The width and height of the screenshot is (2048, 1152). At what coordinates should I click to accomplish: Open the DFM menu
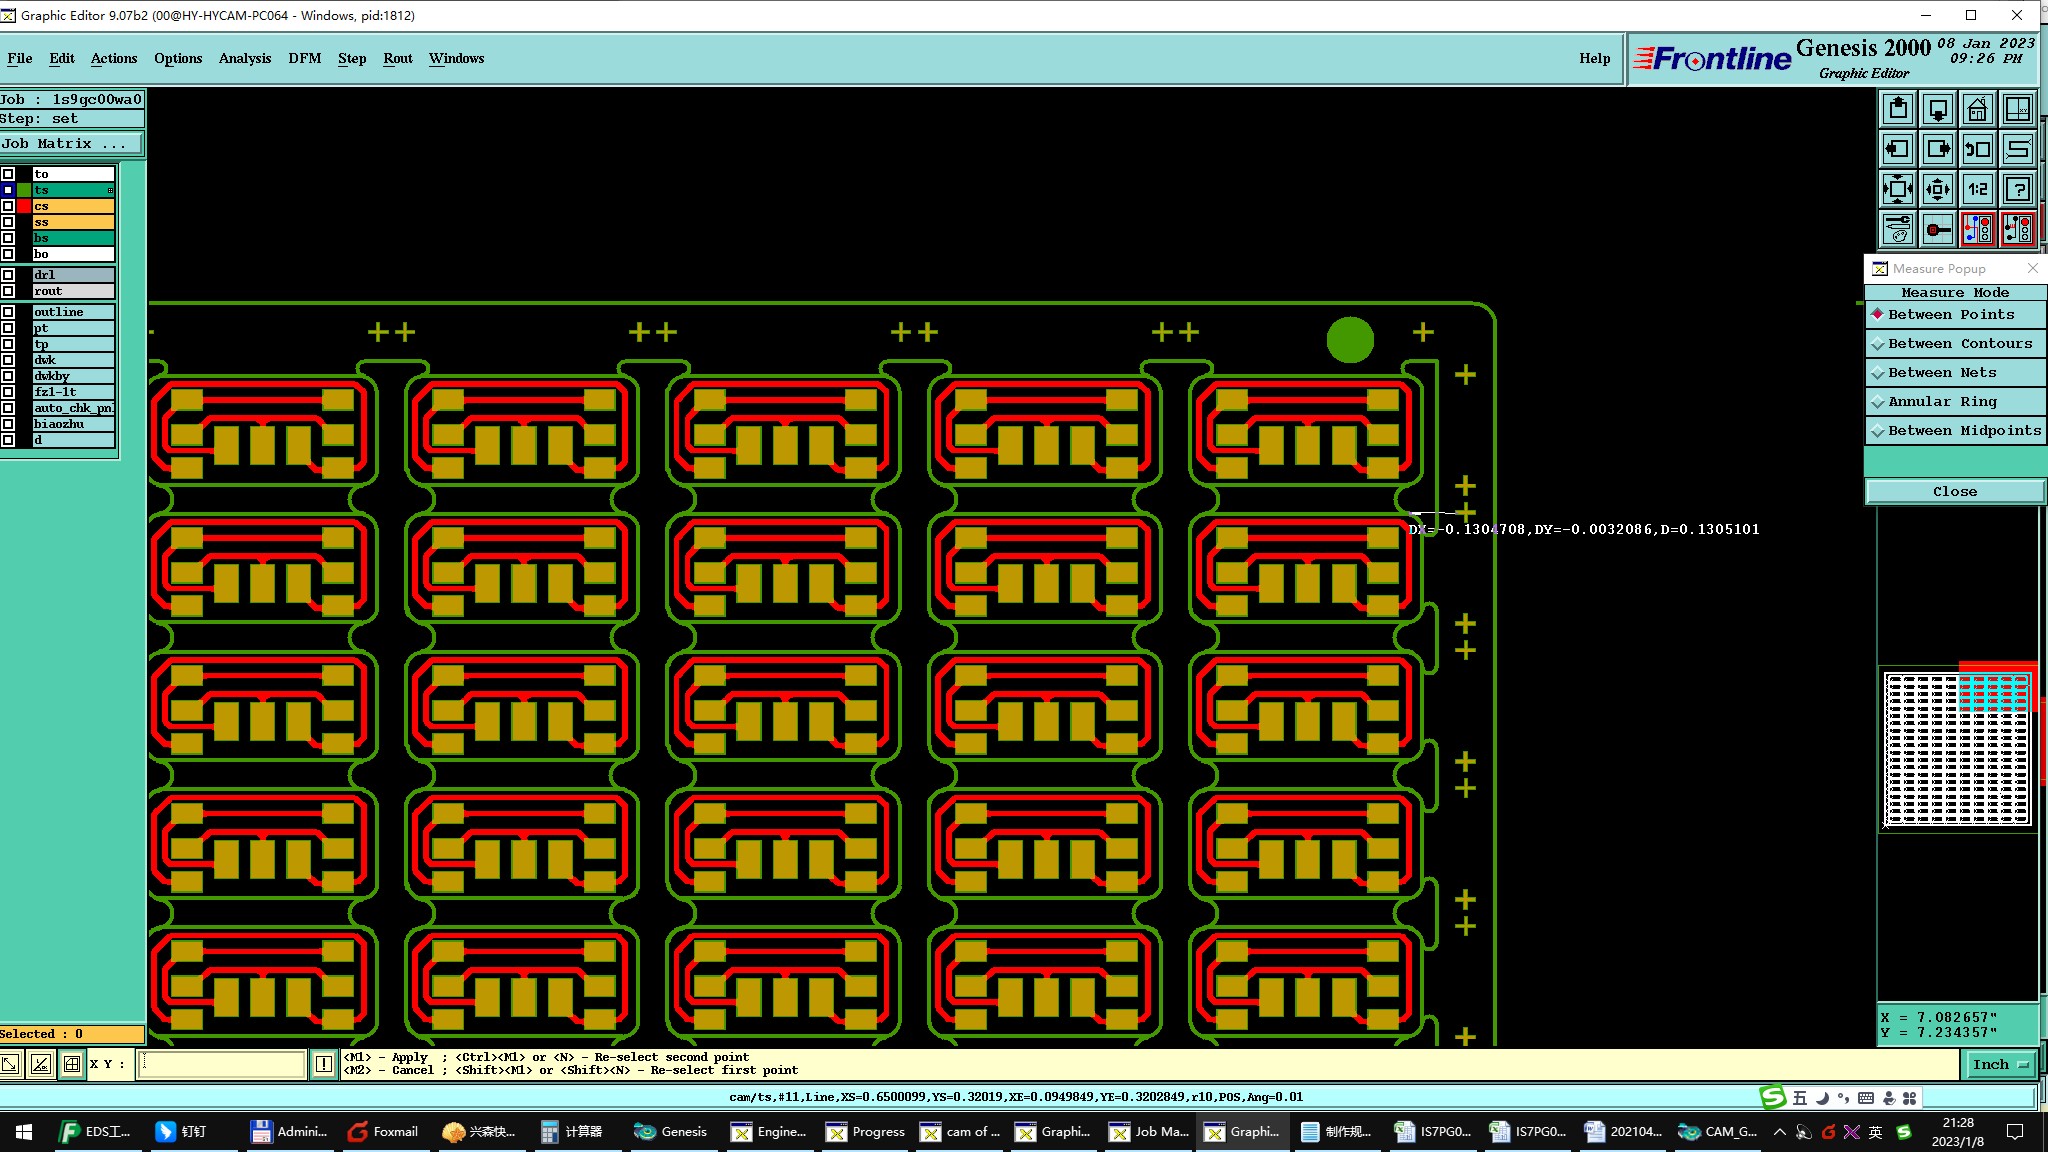click(x=304, y=58)
